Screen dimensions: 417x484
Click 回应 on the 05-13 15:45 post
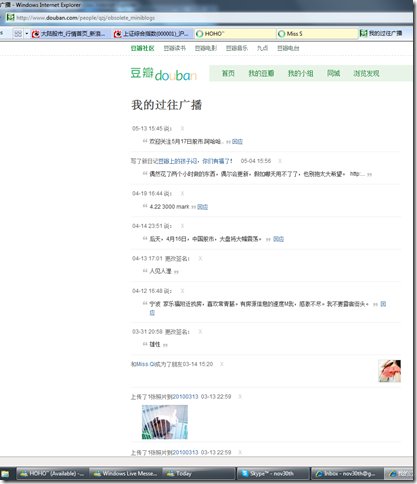tap(237, 142)
